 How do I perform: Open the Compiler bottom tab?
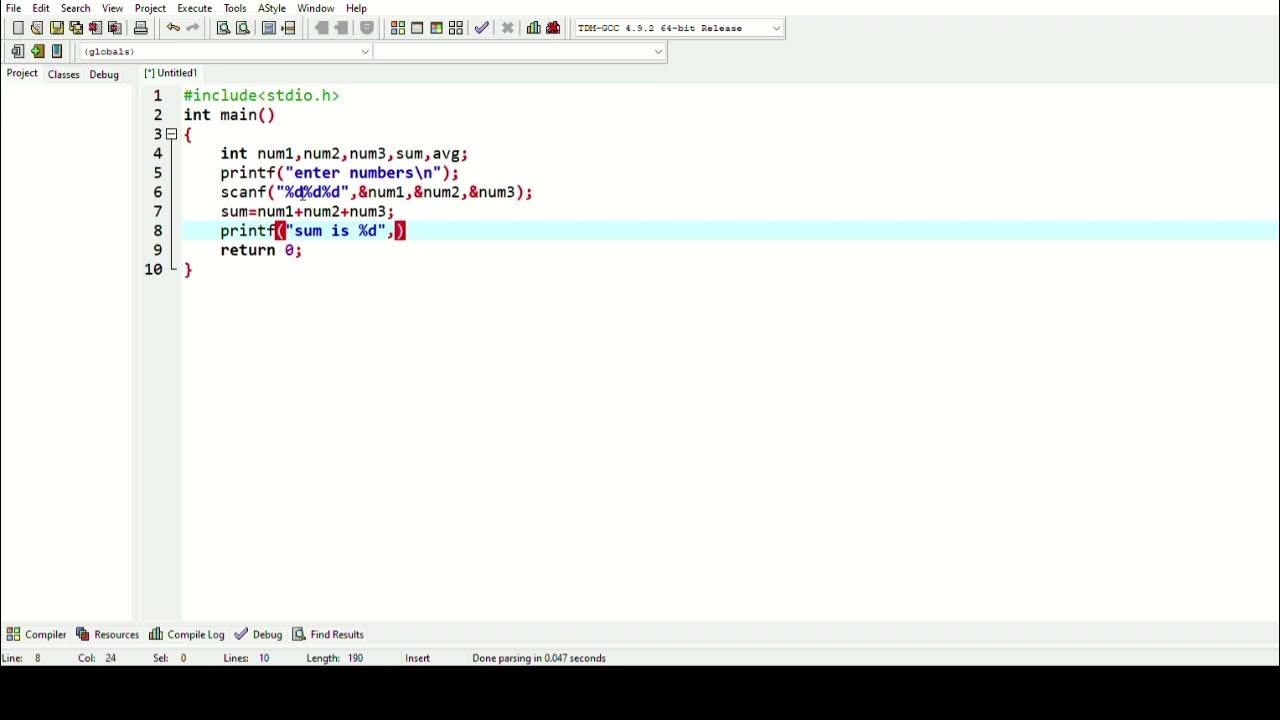coord(36,634)
